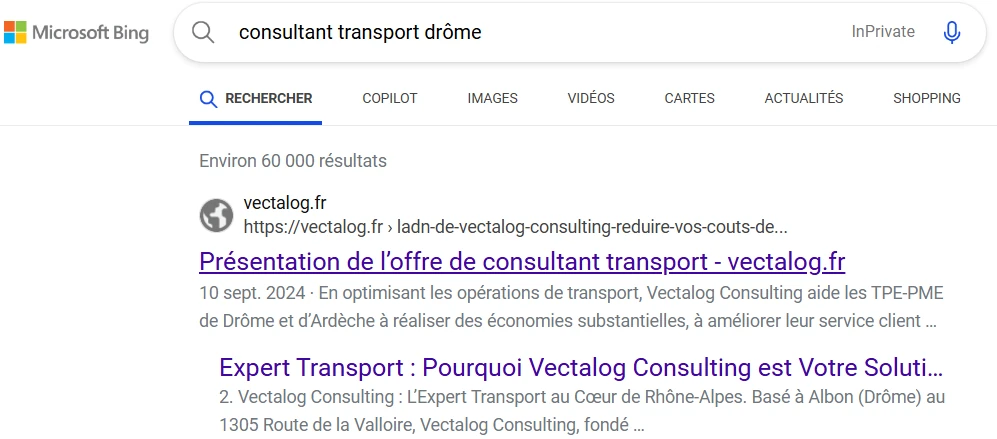
Task: Click the InPrivate indicator in the search bar
Action: [883, 32]
